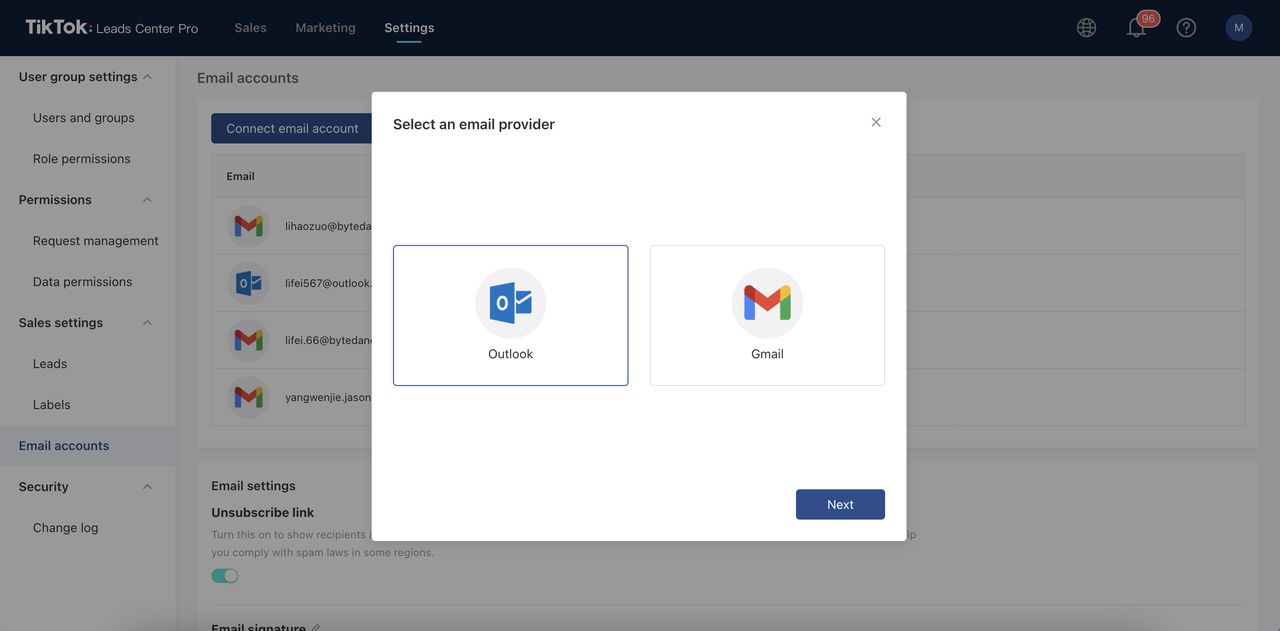
Task: Select the Gmail provider option
Action: (x=767, y=315)
